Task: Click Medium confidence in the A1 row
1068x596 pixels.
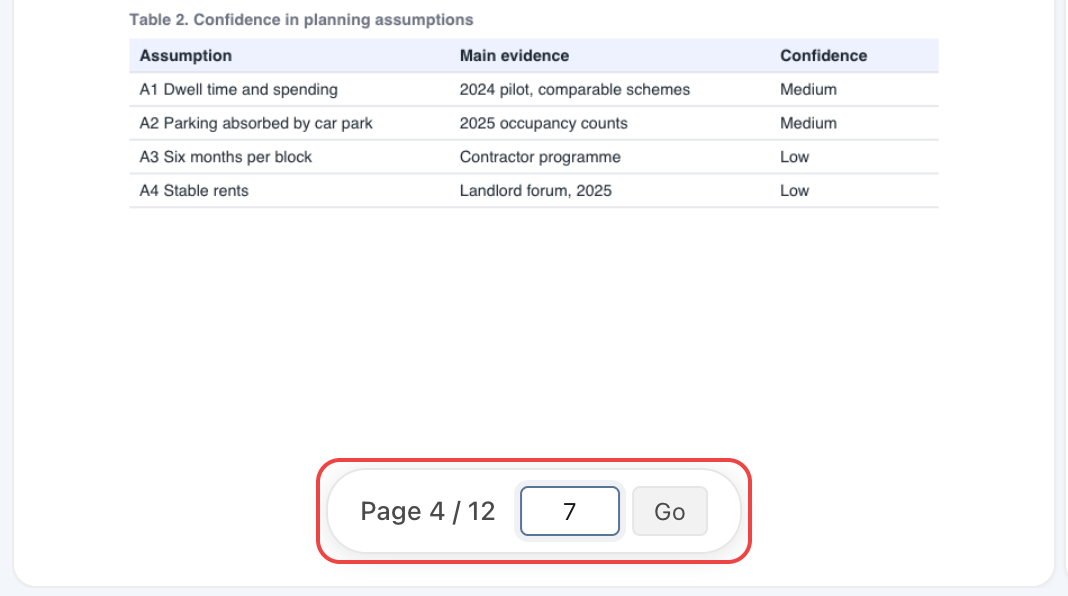Action: [x=808, y=89]
